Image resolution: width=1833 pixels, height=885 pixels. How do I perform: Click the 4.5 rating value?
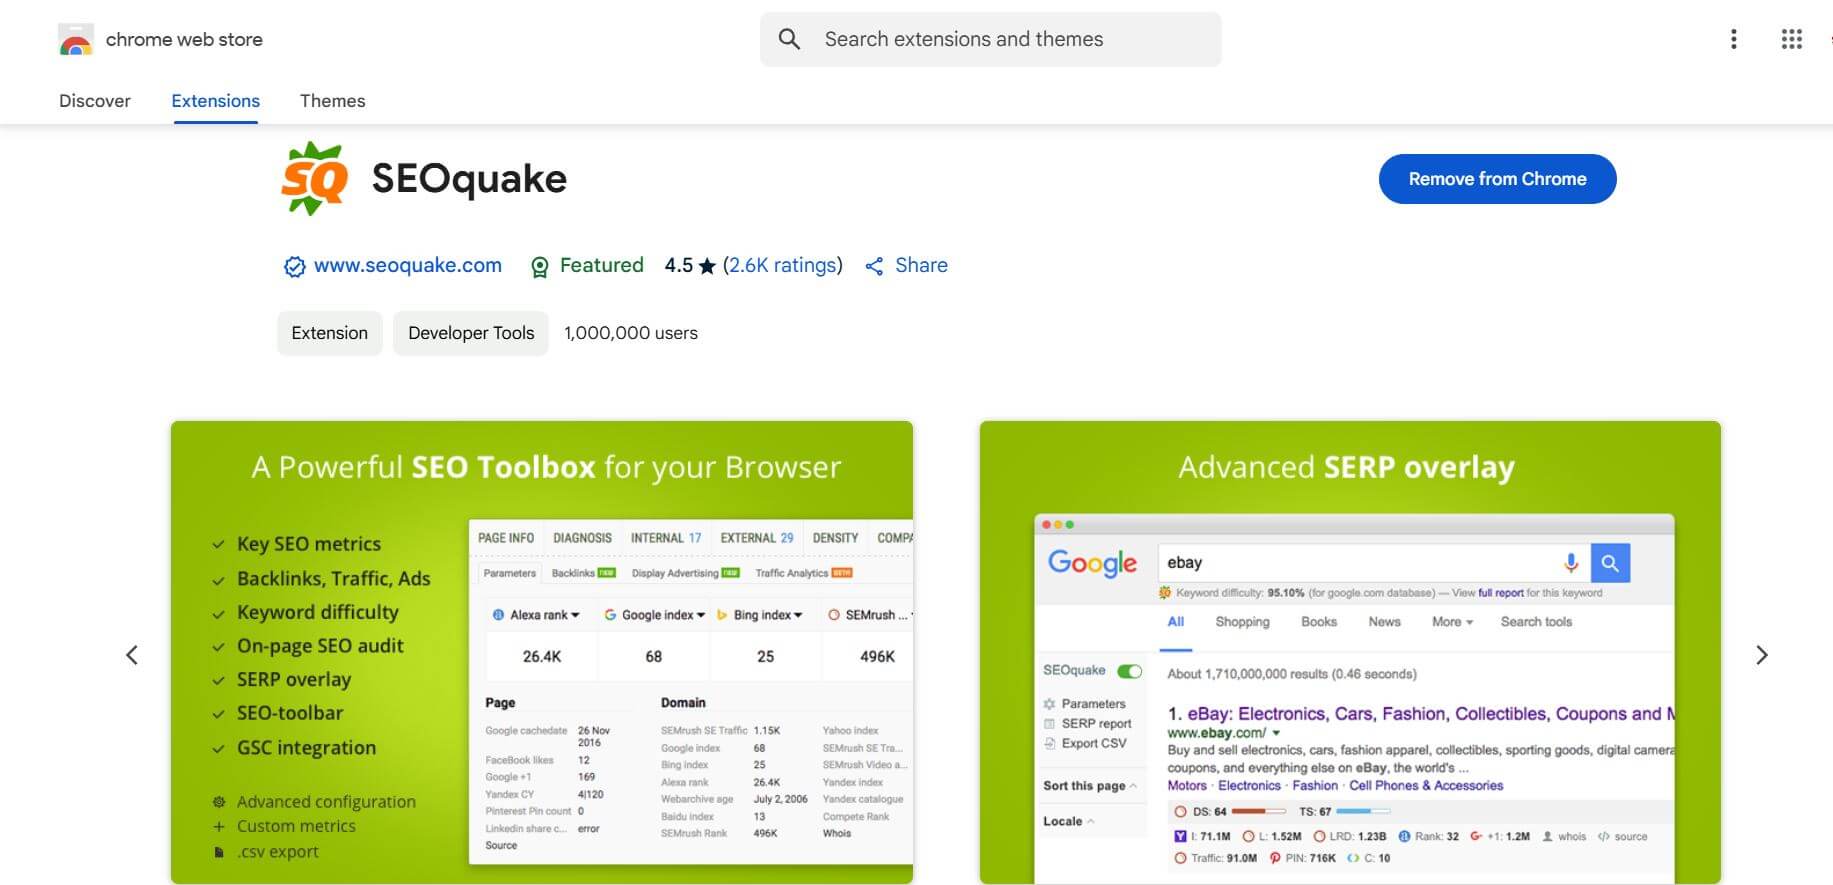[x=678, y=265]
